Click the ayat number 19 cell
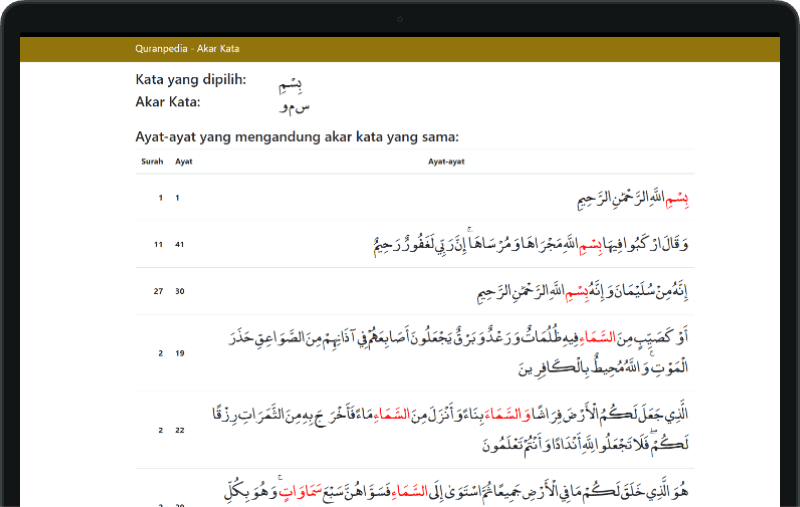The height and width of the screenshot is (507, 800). (x=180, y=353)
